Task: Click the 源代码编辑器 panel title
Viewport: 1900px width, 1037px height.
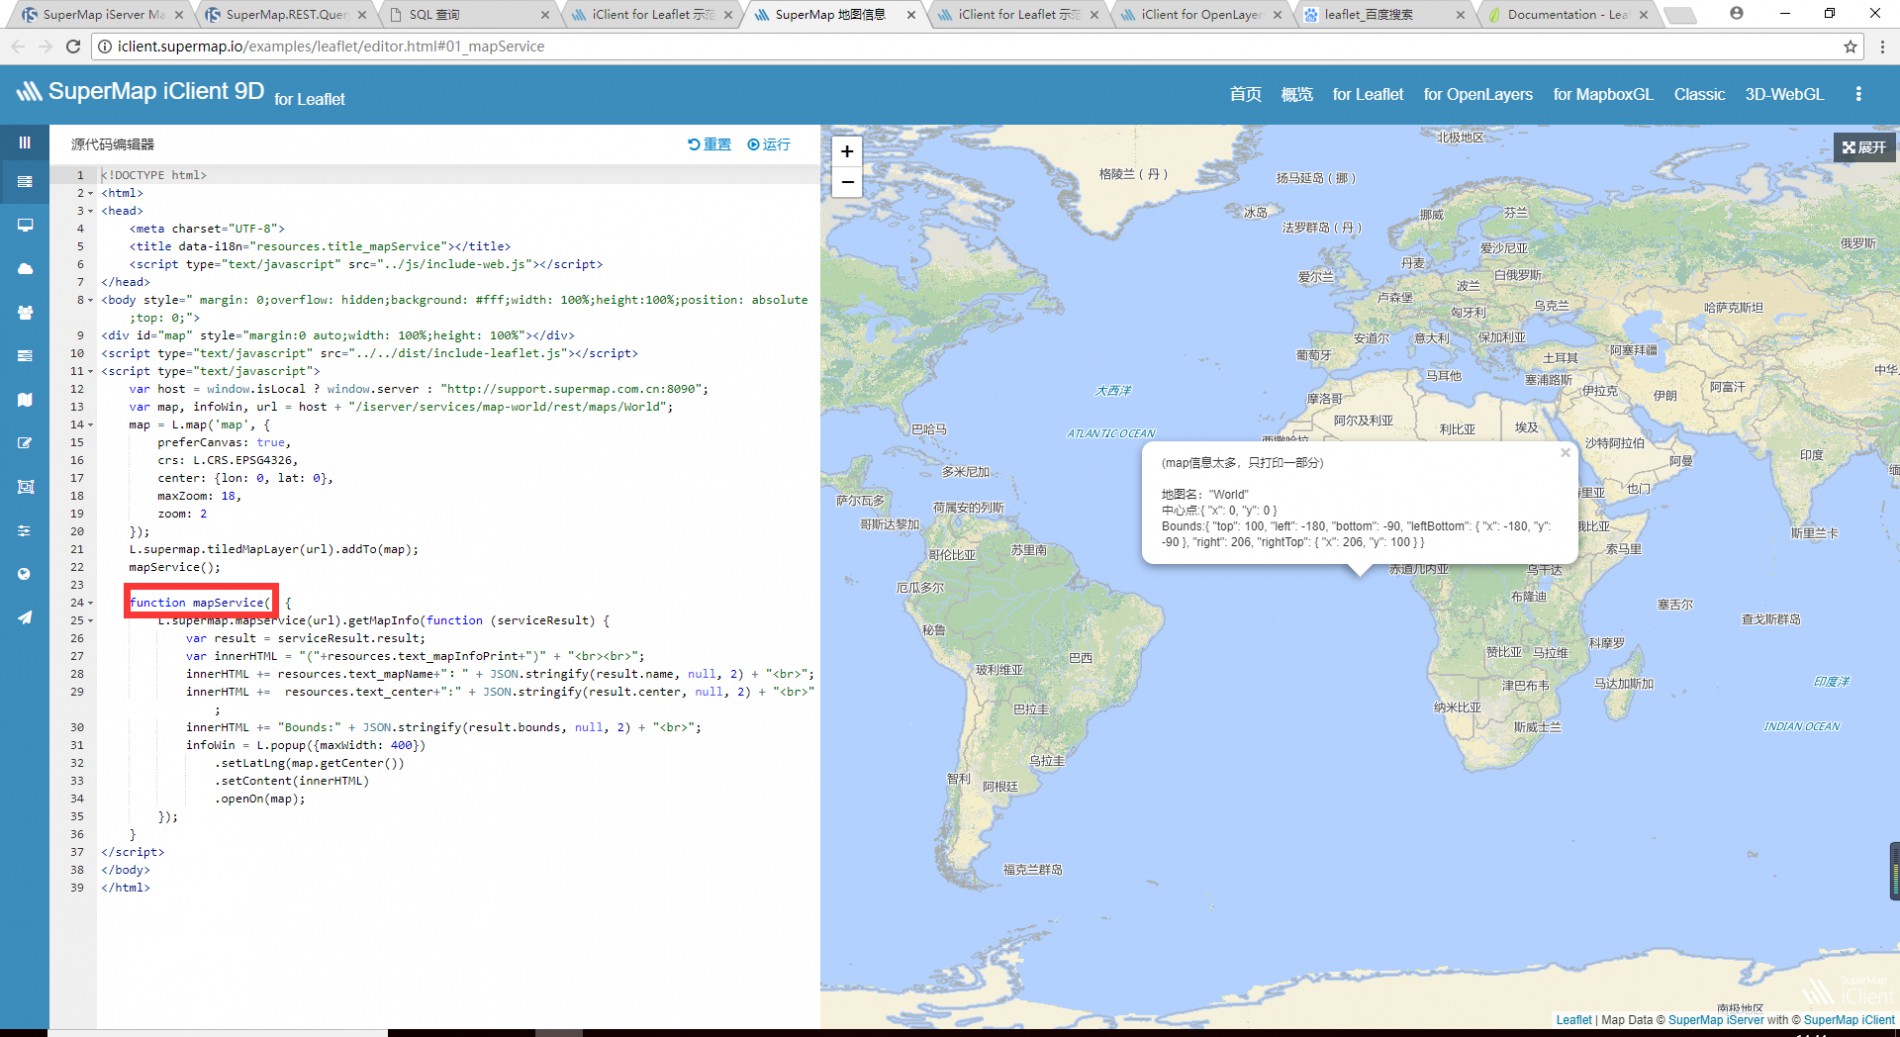Action: tap(112, 144)
